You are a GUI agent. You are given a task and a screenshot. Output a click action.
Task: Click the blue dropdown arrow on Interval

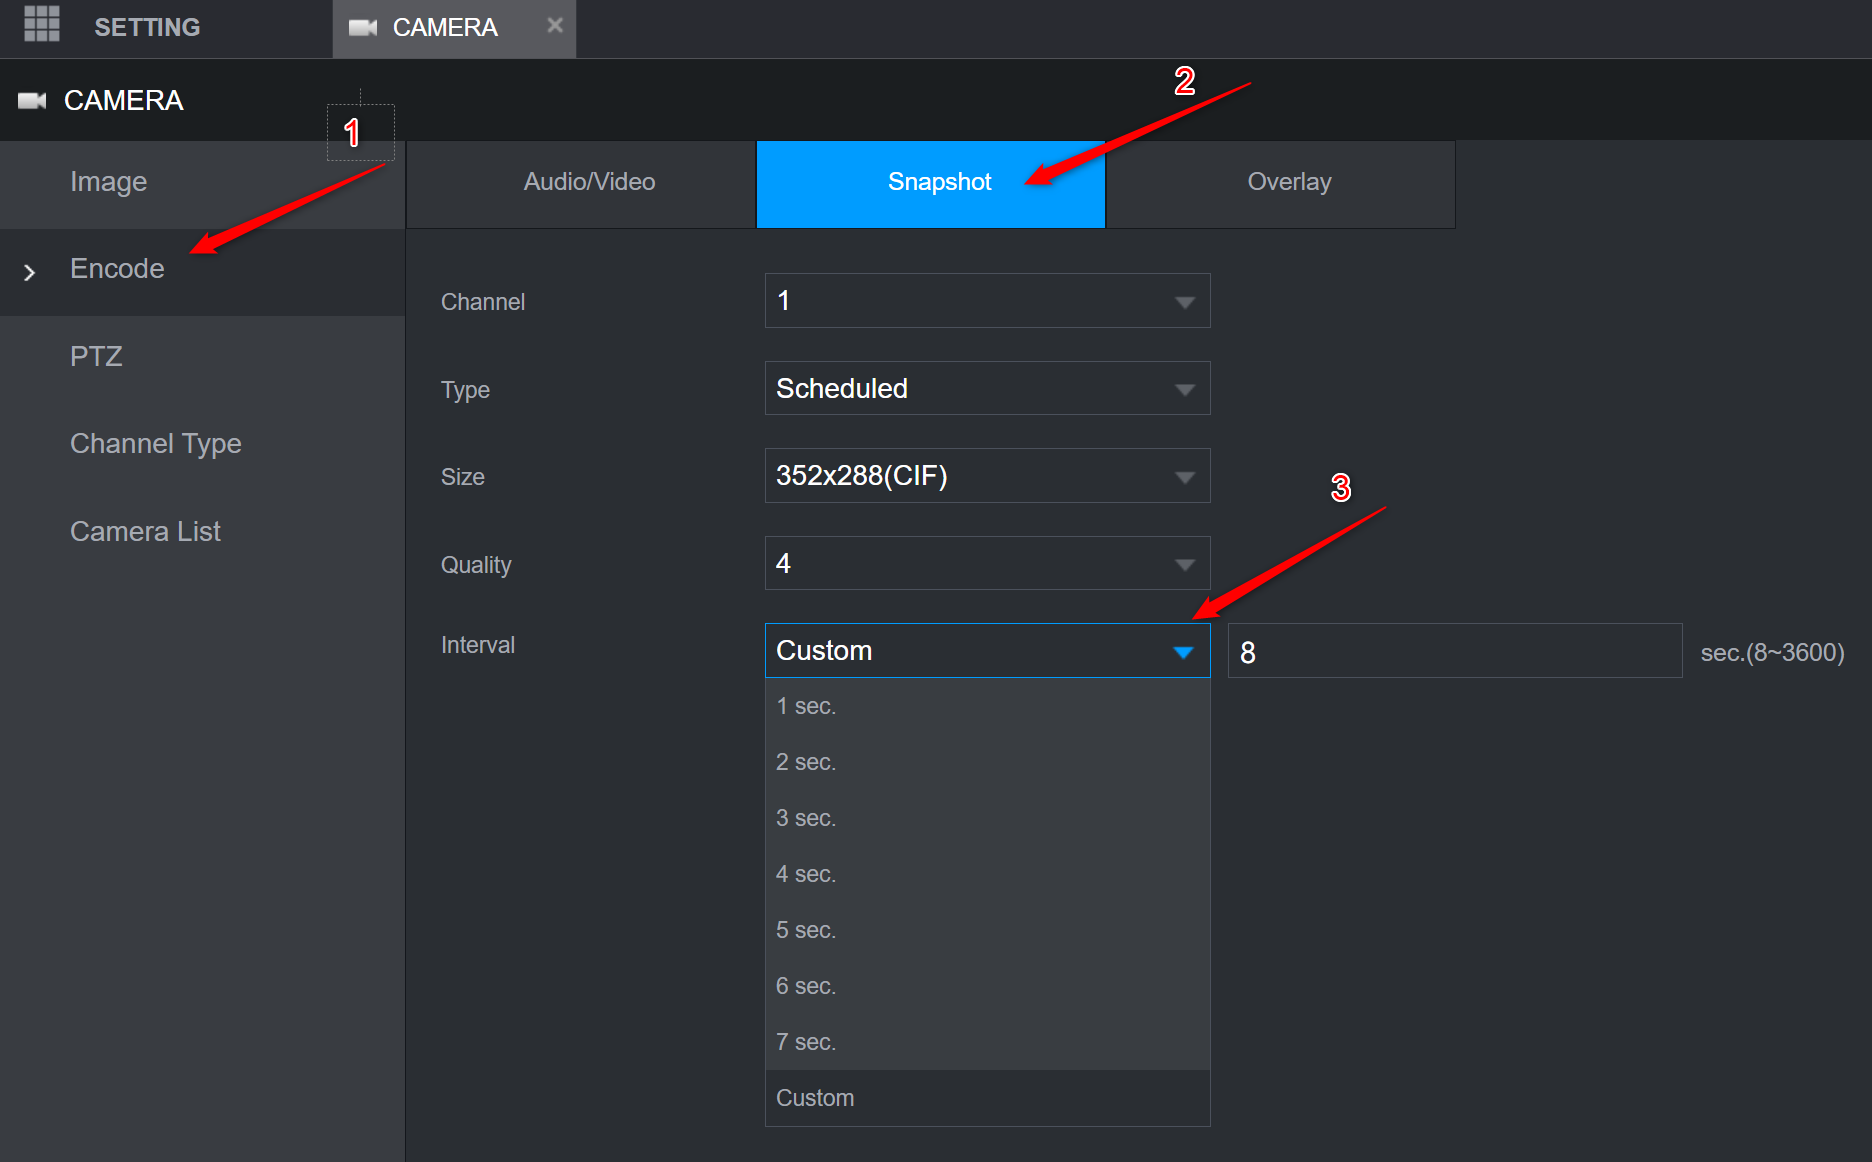tap(1184, 650)
